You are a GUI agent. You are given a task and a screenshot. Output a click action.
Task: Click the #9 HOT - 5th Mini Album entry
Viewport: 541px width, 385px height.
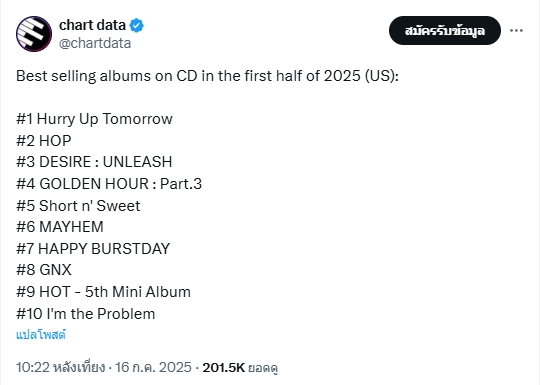pos(103,292)
